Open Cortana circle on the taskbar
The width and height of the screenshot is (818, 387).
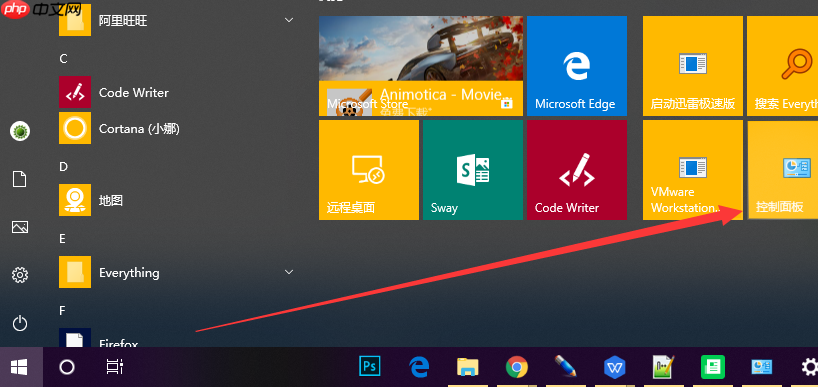point(67,367)
